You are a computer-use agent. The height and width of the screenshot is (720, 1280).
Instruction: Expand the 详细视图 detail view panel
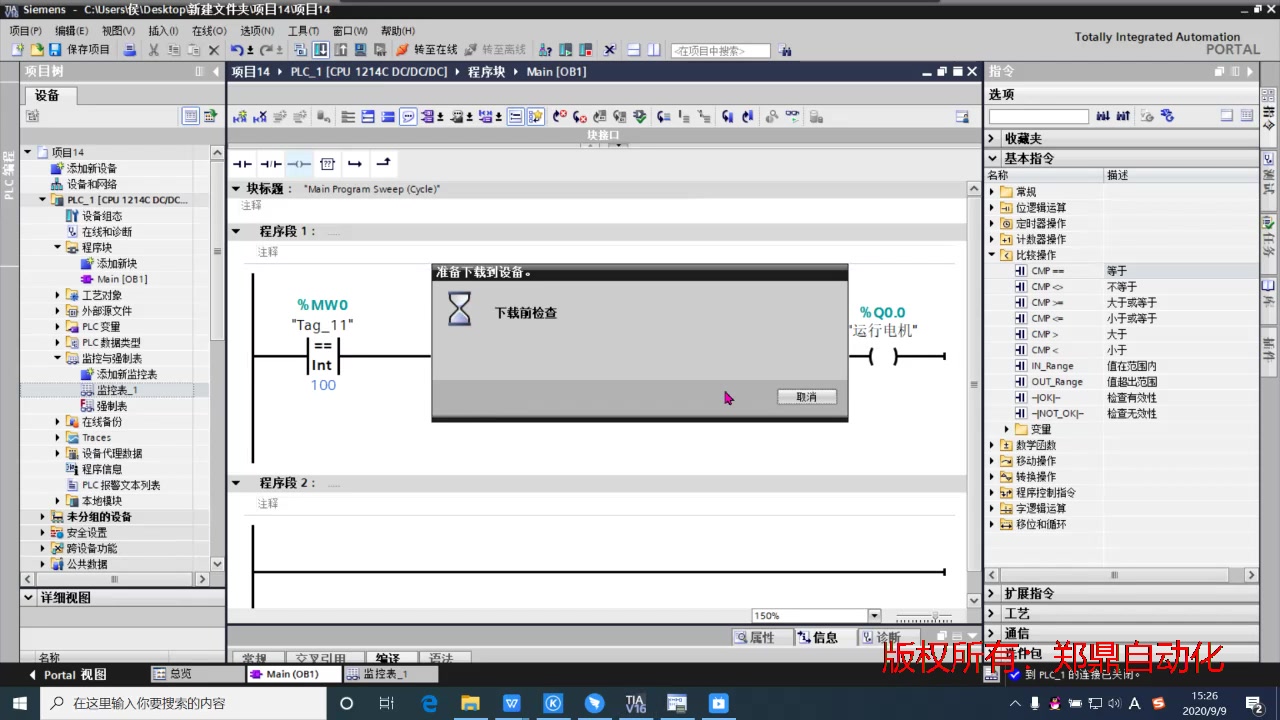(29, 597)
